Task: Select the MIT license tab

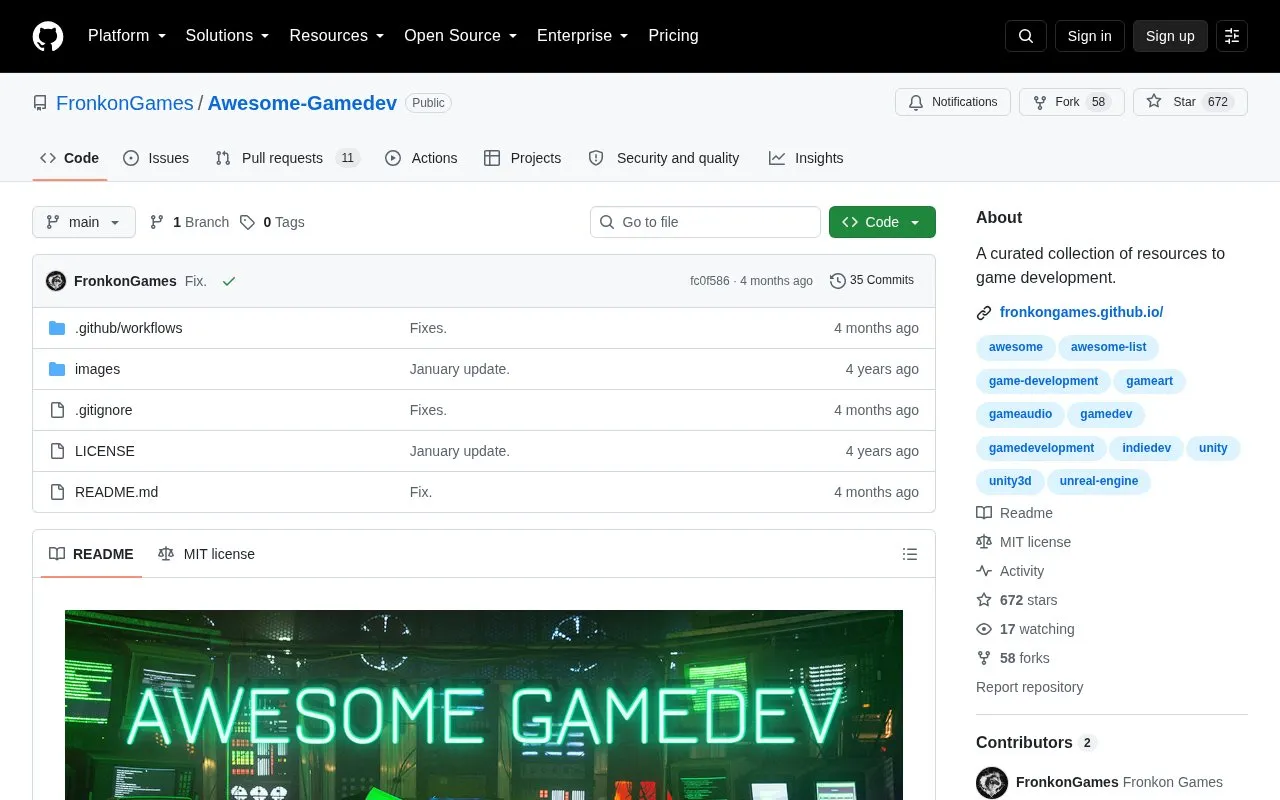Action: click(207, 554)
